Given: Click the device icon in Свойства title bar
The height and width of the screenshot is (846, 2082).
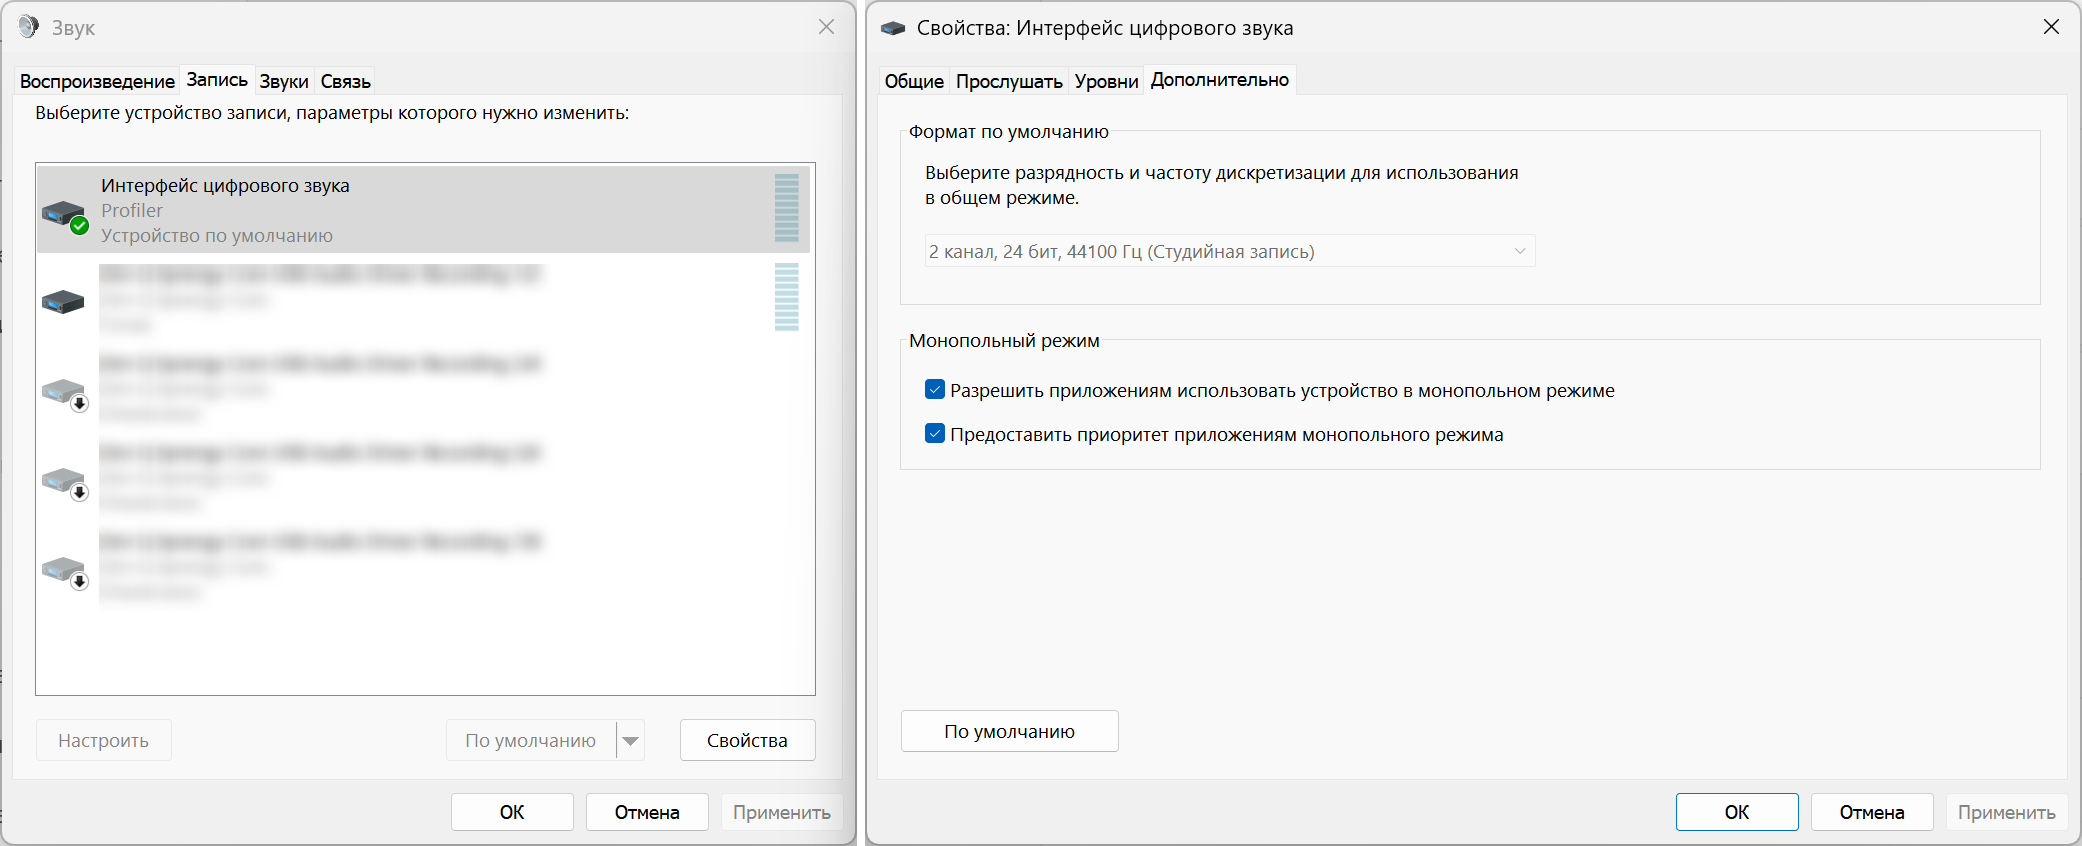Looking at the screenshot, I should click(x=892, y=28).
